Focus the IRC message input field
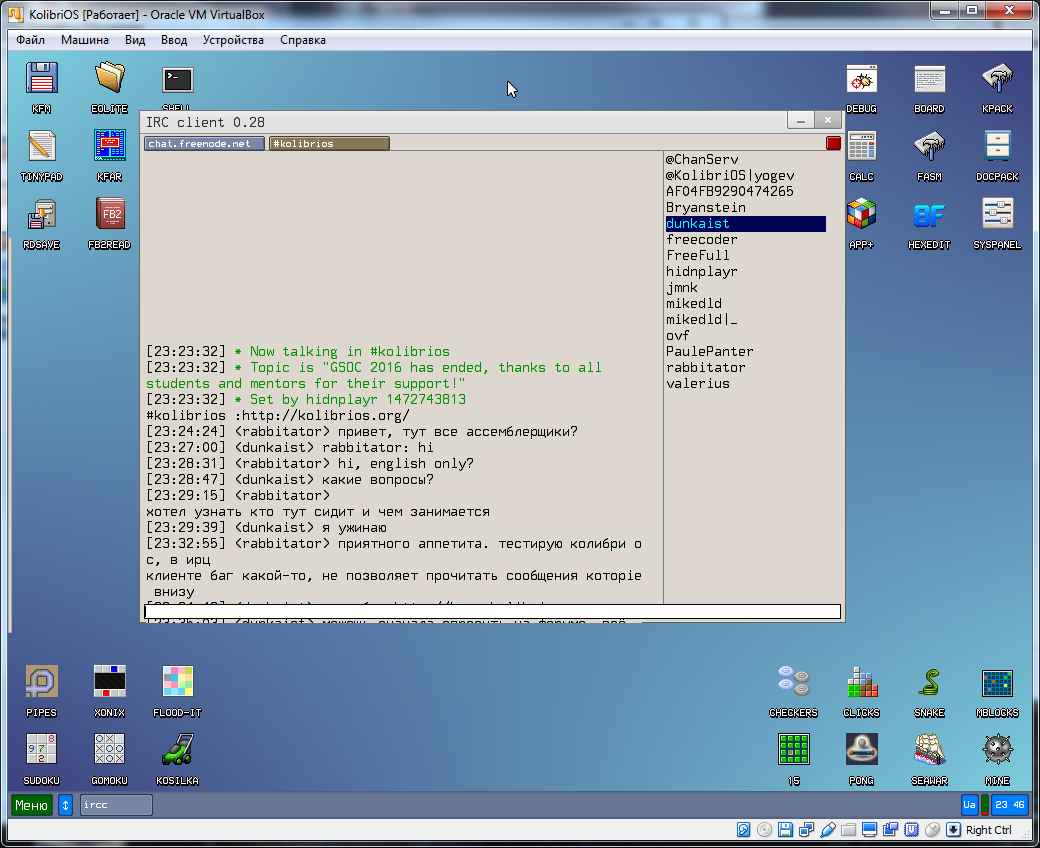The height and width of the screenshot is (848, 1040). tap(492, 612)
